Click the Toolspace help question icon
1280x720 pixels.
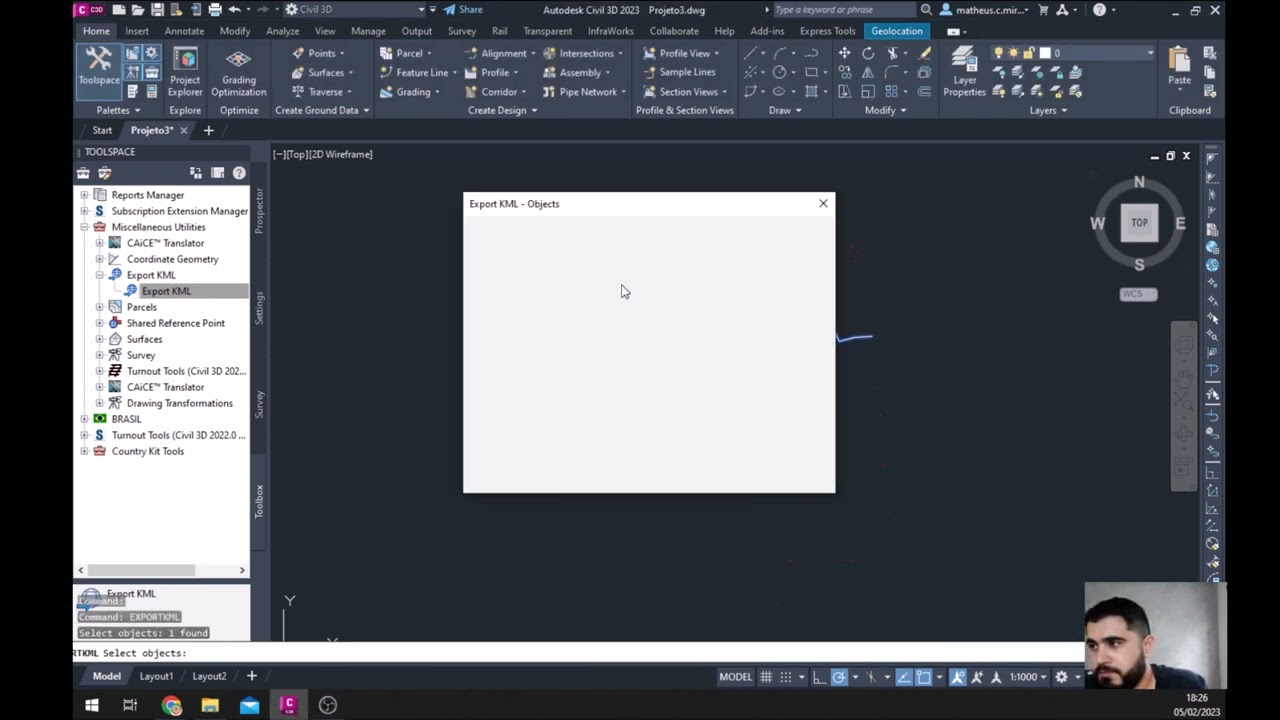239,173
